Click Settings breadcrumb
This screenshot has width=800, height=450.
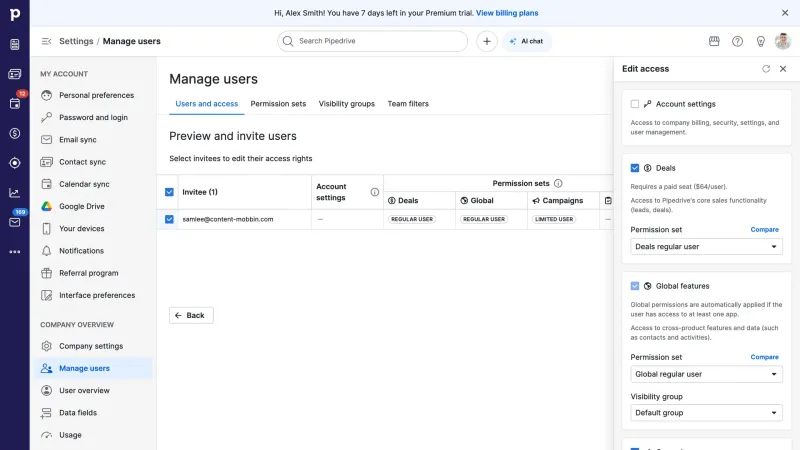[x=76, y=41]
